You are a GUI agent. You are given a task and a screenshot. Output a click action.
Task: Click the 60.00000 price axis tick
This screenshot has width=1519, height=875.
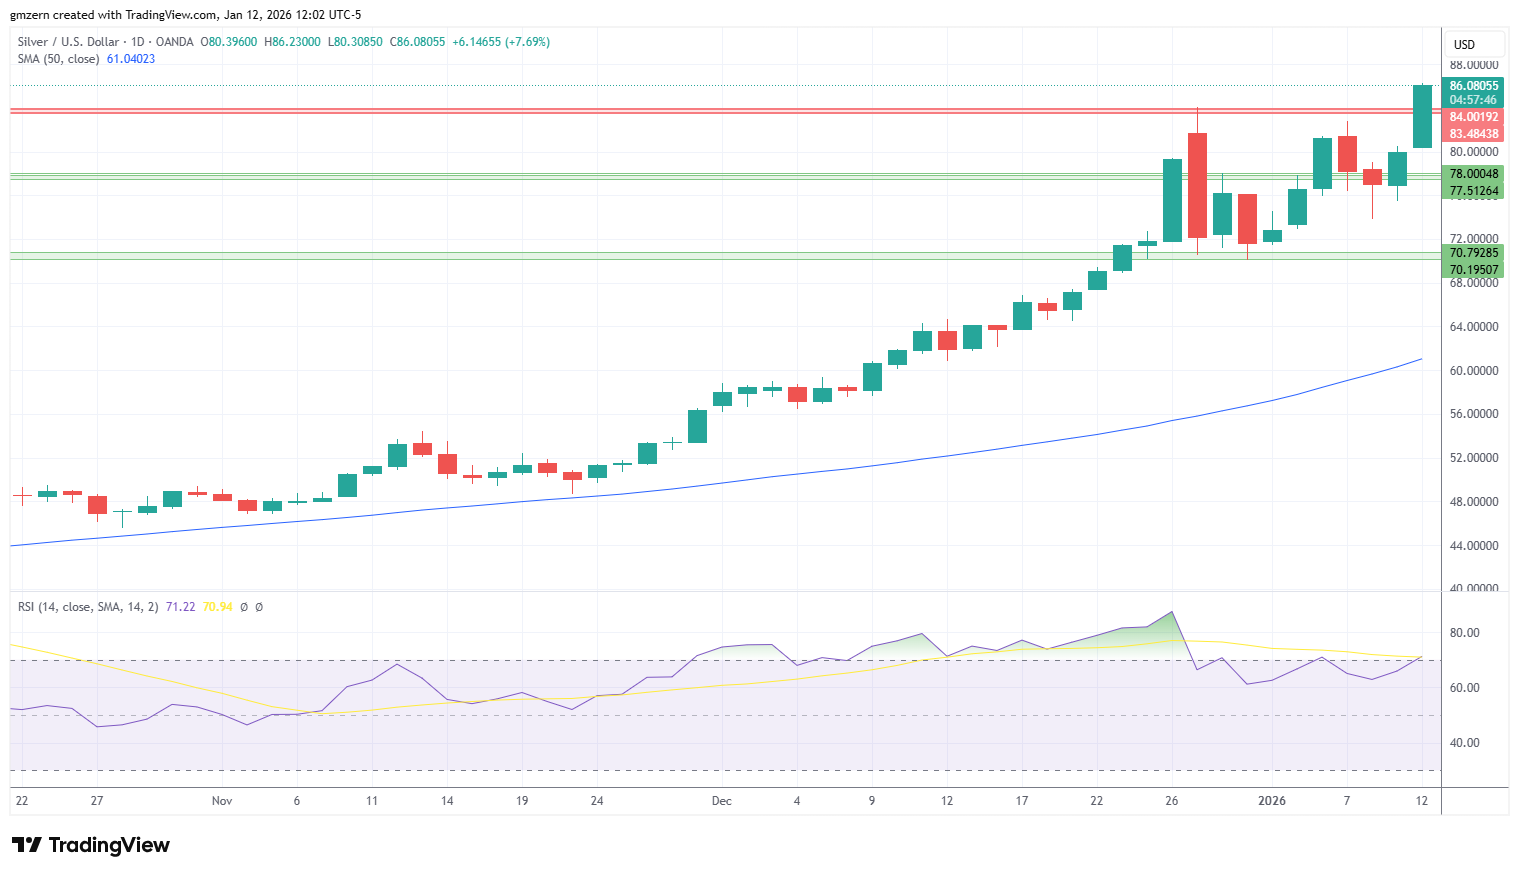pos(1474,371)
